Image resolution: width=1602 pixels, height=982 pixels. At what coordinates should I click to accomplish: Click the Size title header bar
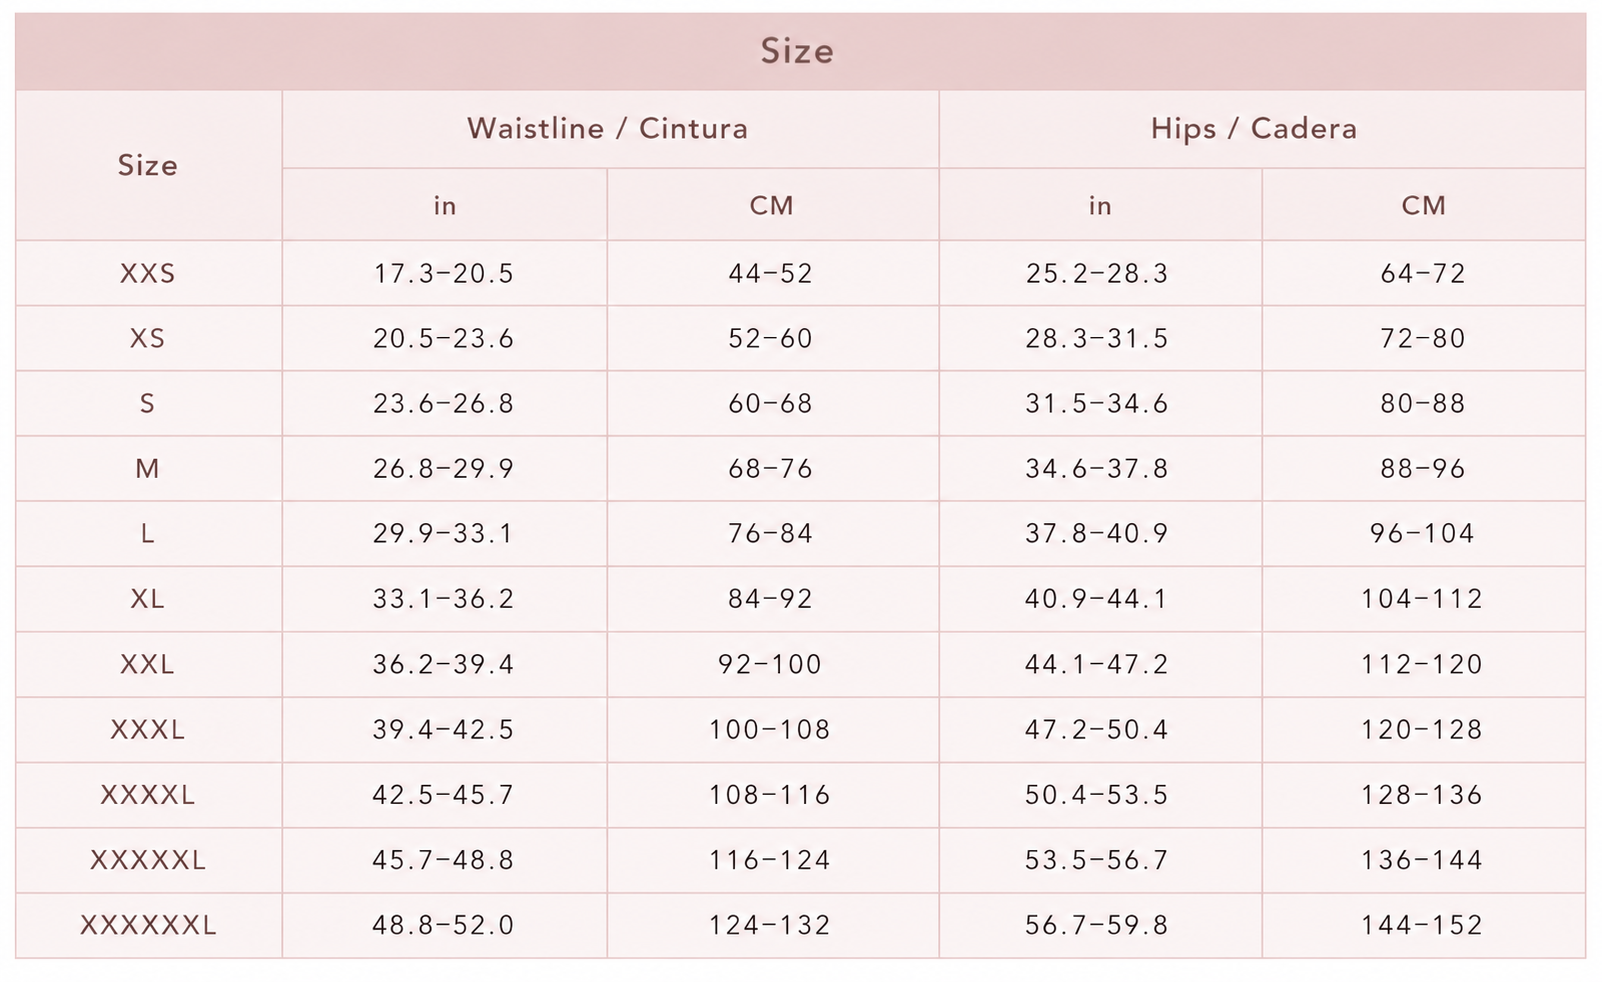800,51
